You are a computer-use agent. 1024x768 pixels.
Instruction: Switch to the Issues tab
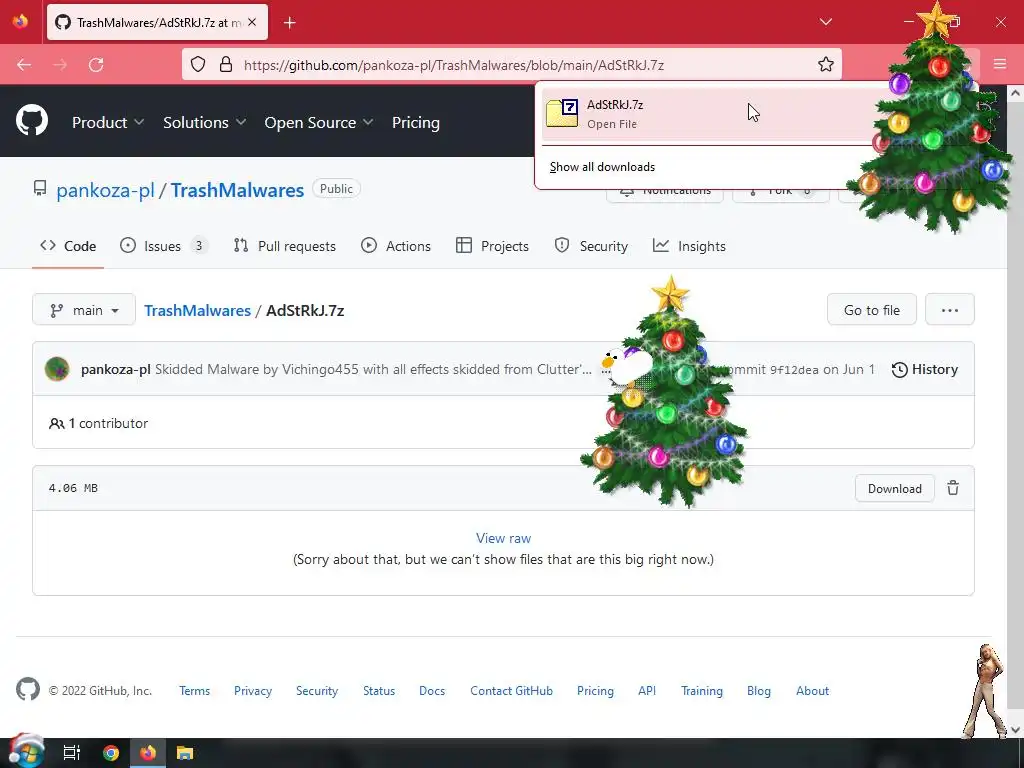163,246
